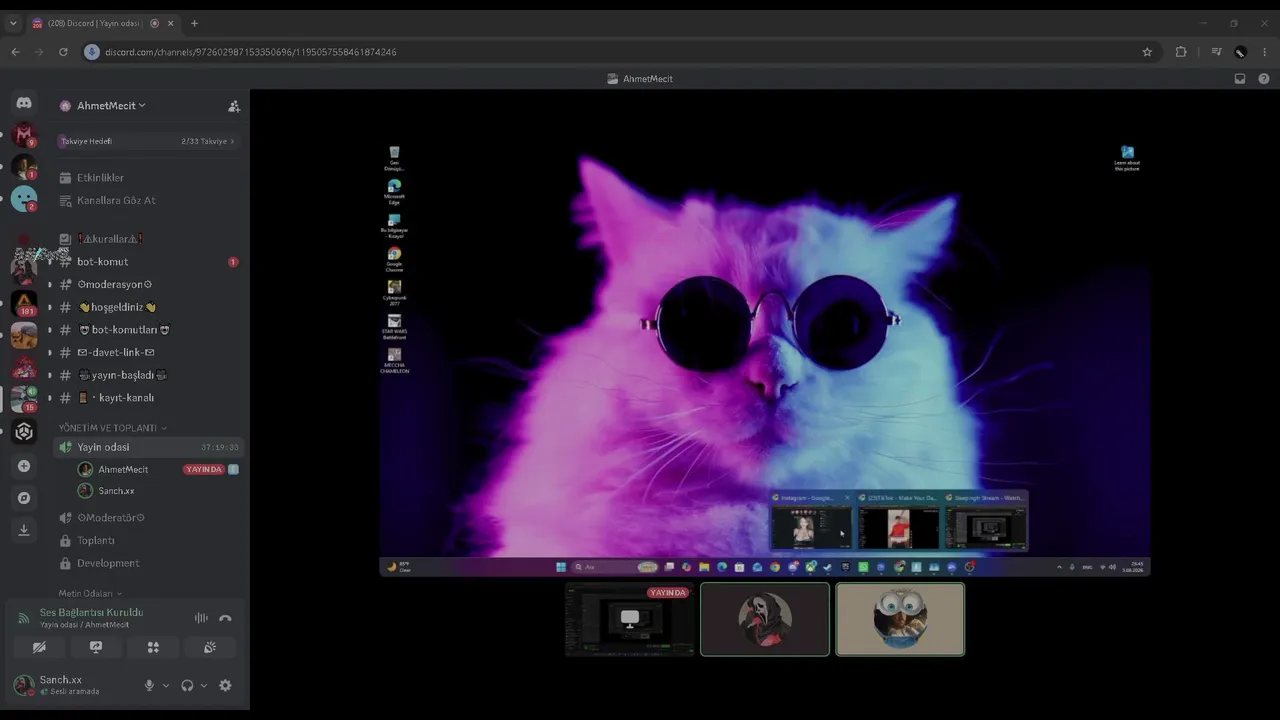Select the cube logo server icon
This screenshot has width=1280, height=720.
pyautogui.click(x=24, y=432)
